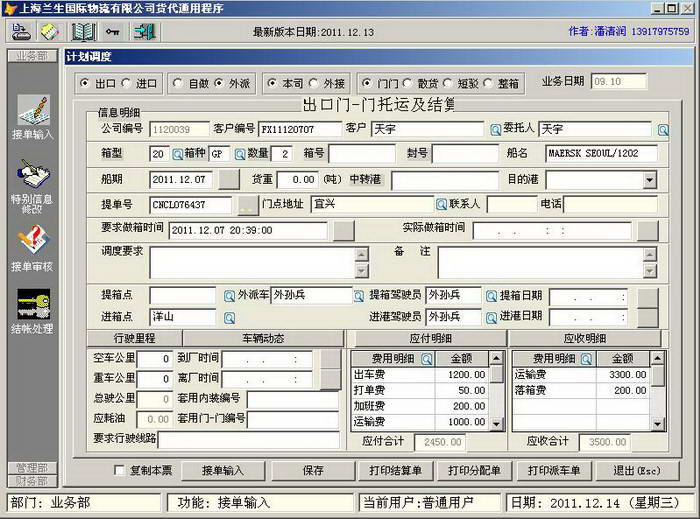Select the 出车费 row in 应付明细
The image size is (700, 519).
(420, 375)
